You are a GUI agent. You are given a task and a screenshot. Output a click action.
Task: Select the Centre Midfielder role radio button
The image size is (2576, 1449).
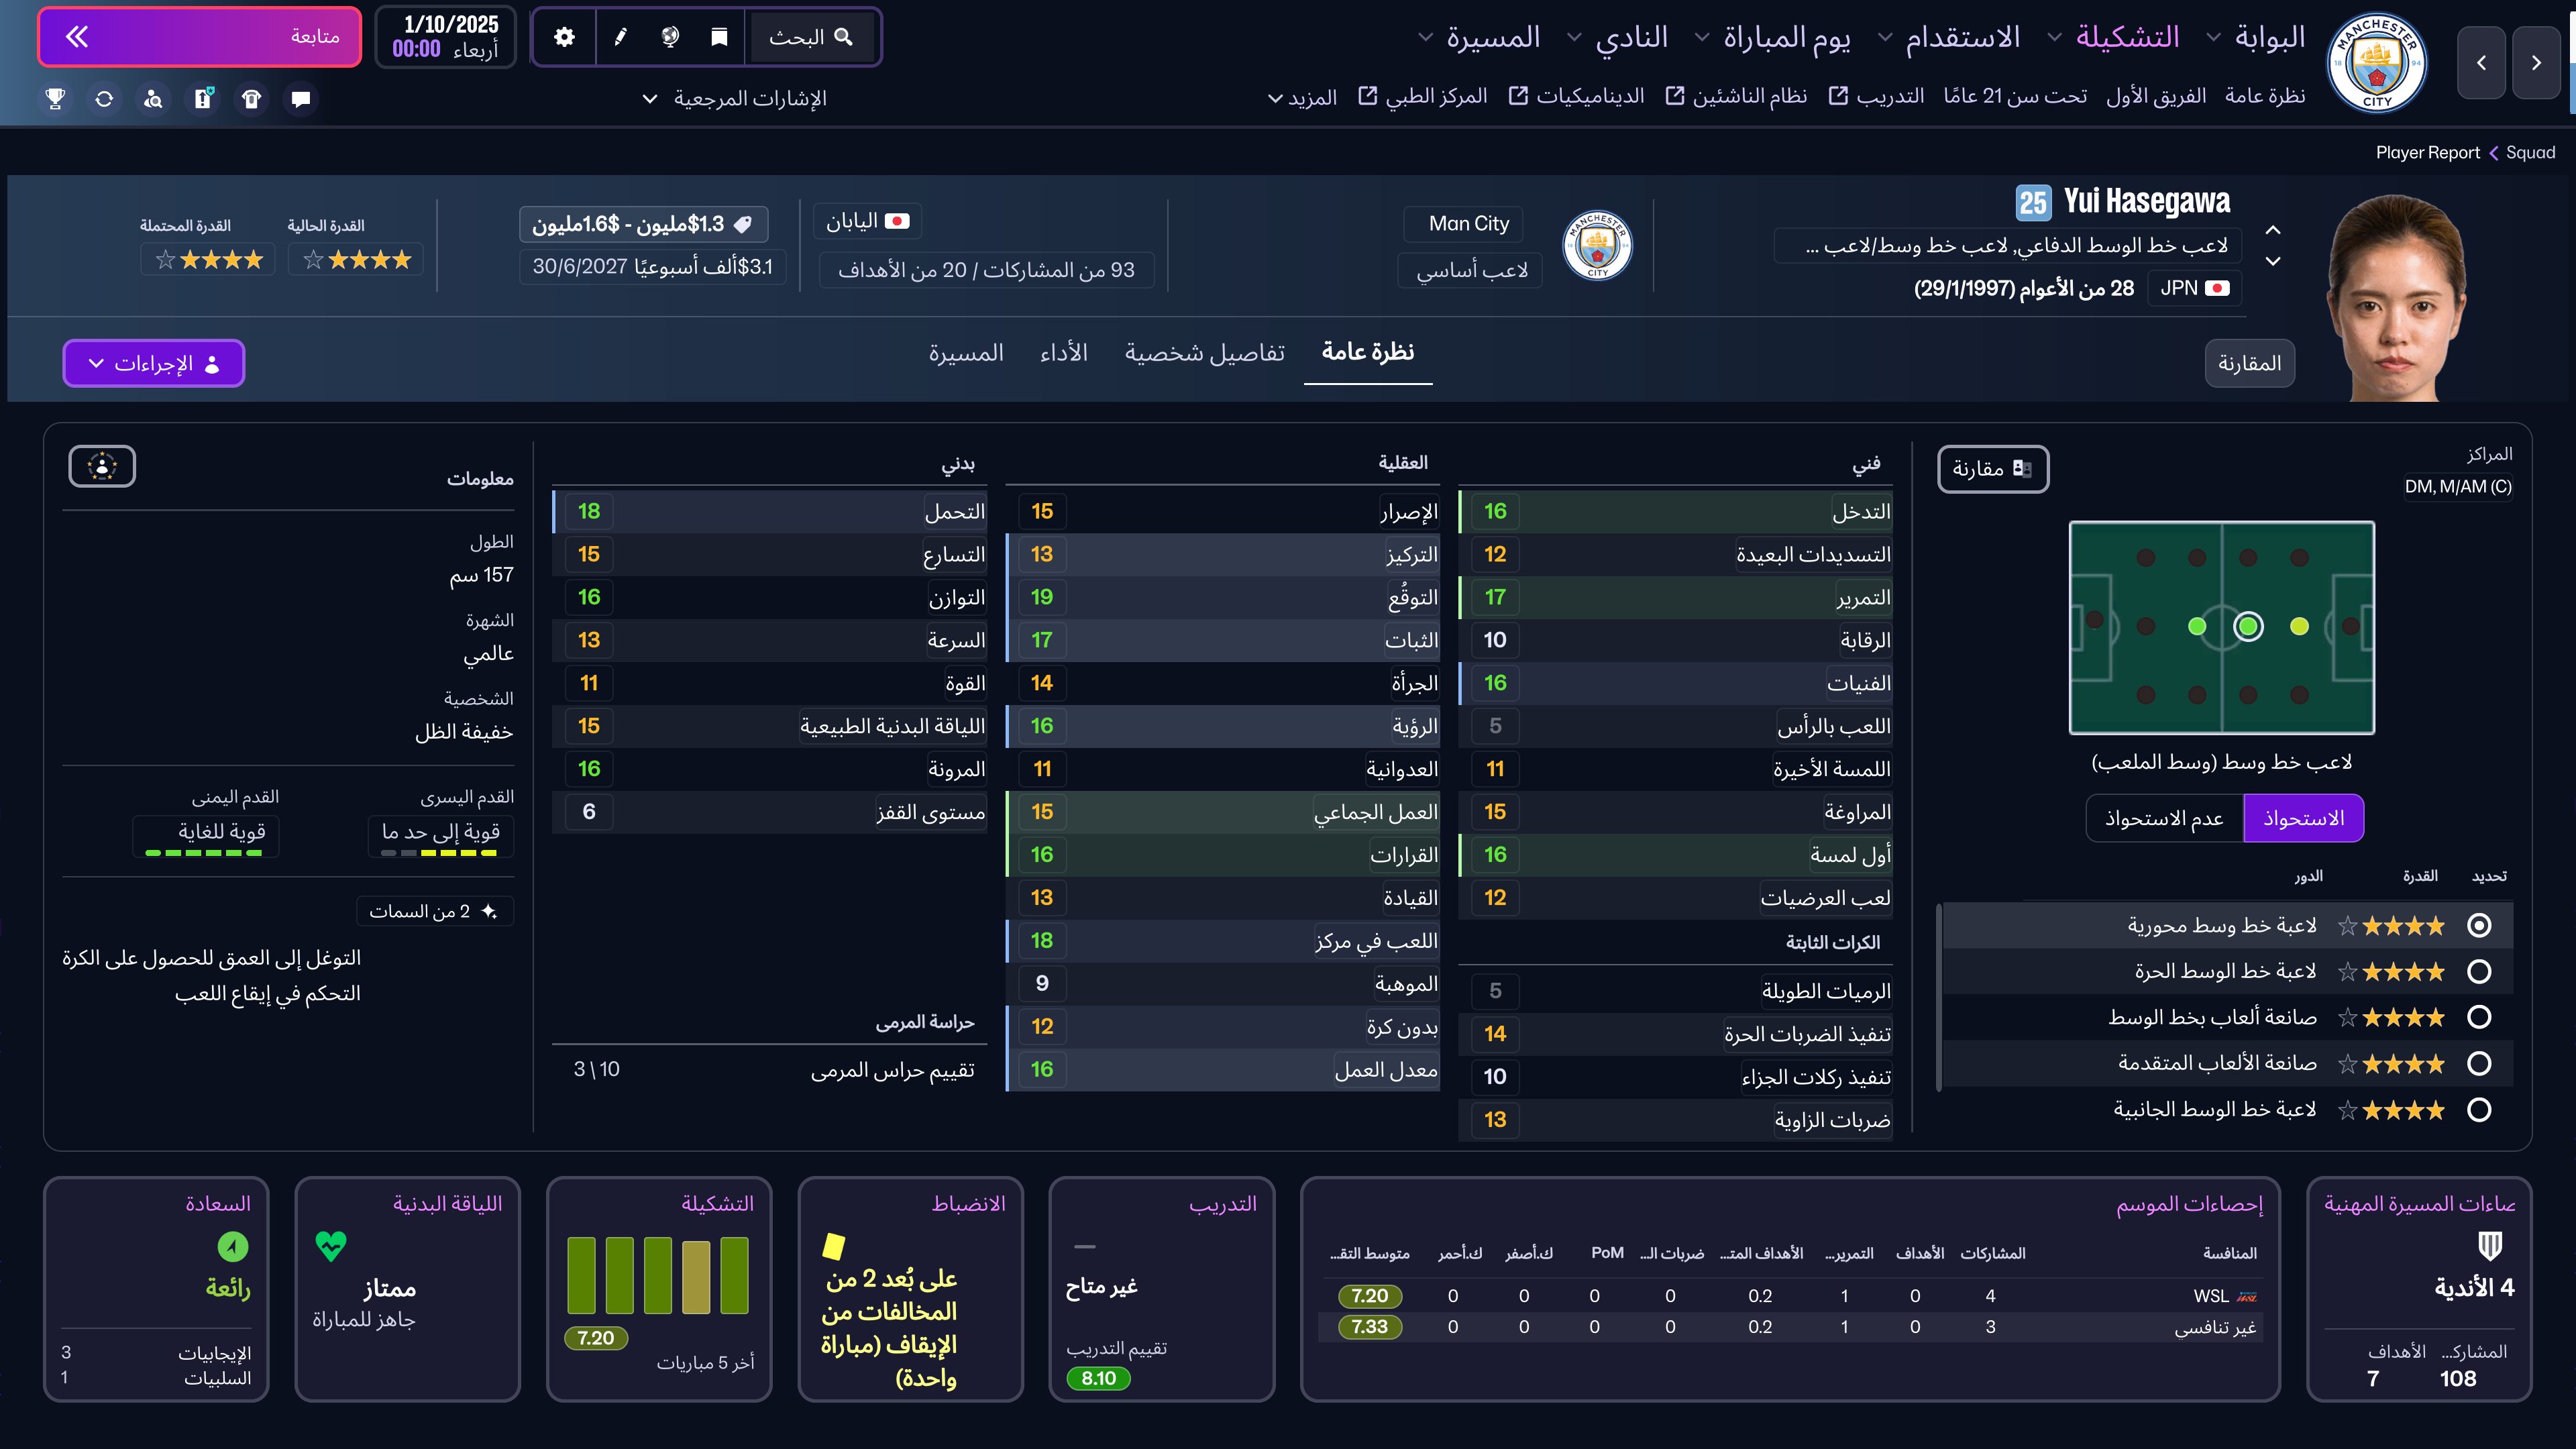(2478, 925)
